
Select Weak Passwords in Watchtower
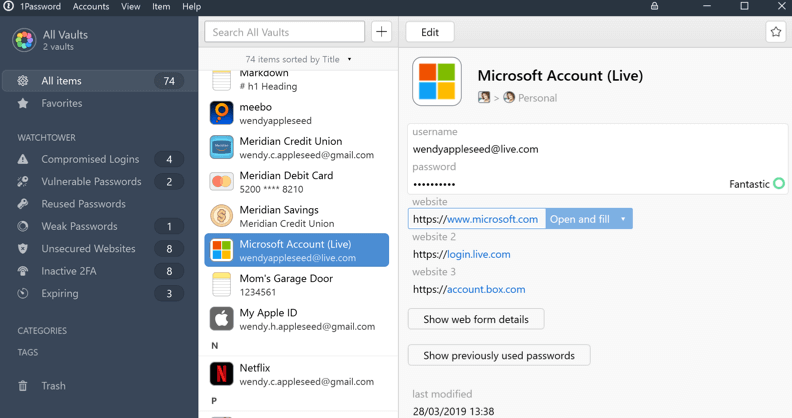[x=100, y=226]
